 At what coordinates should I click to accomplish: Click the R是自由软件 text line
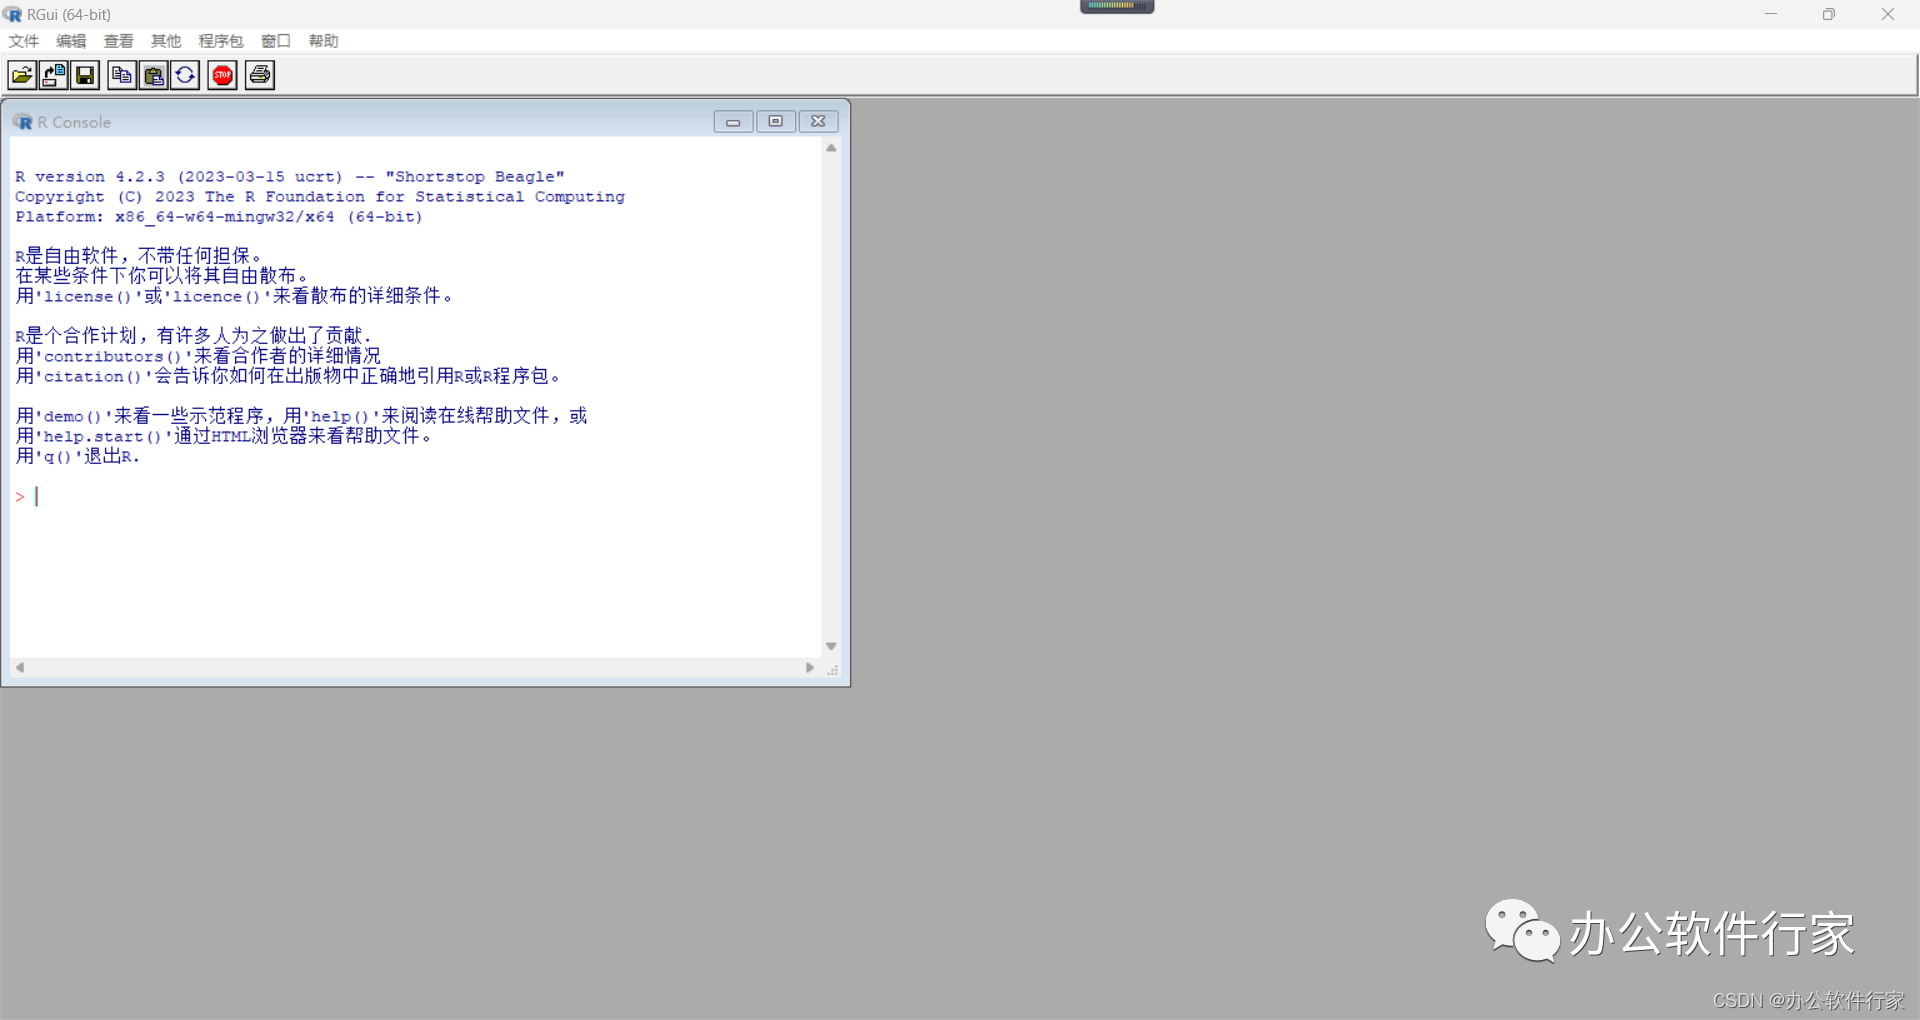[x=139, y=256]
